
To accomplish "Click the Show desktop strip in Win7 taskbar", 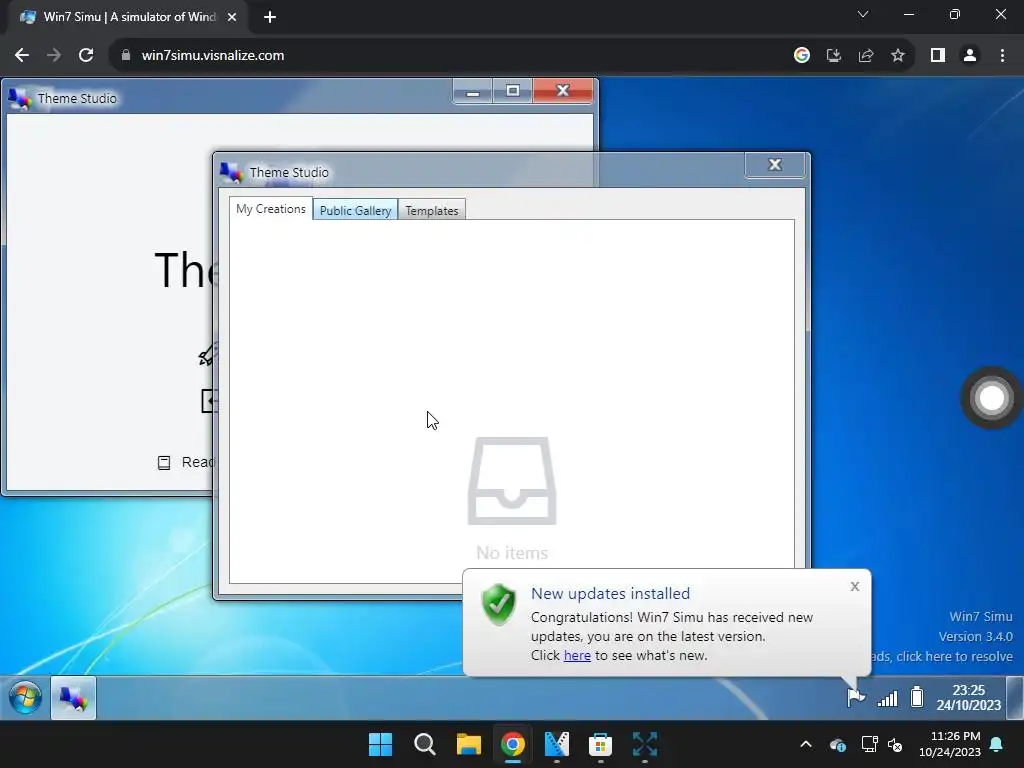I will point(1014,697).
